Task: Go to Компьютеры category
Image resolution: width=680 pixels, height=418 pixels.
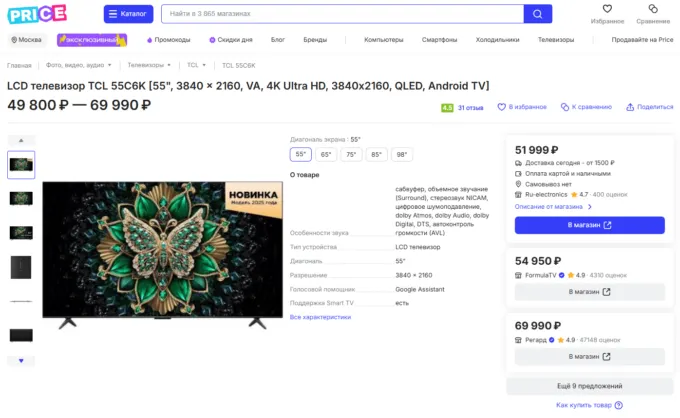Action: coord(384,40)
